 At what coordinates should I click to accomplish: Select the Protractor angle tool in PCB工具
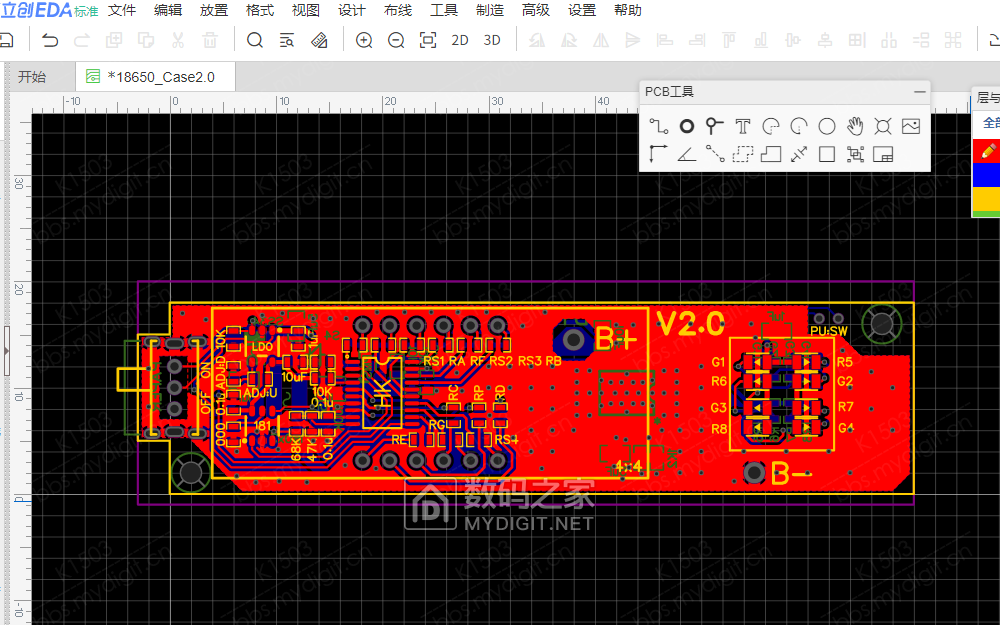tap(687, 154)
